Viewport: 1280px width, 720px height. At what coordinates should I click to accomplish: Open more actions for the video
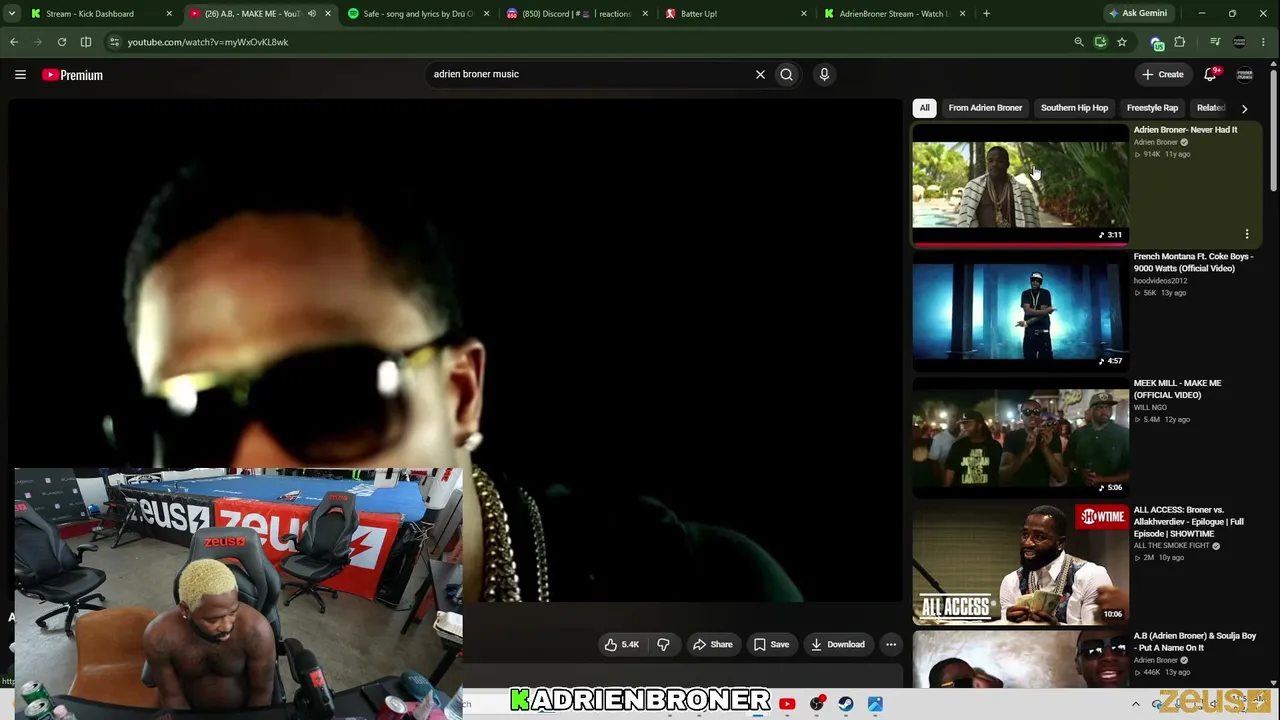tap(891, 644)
